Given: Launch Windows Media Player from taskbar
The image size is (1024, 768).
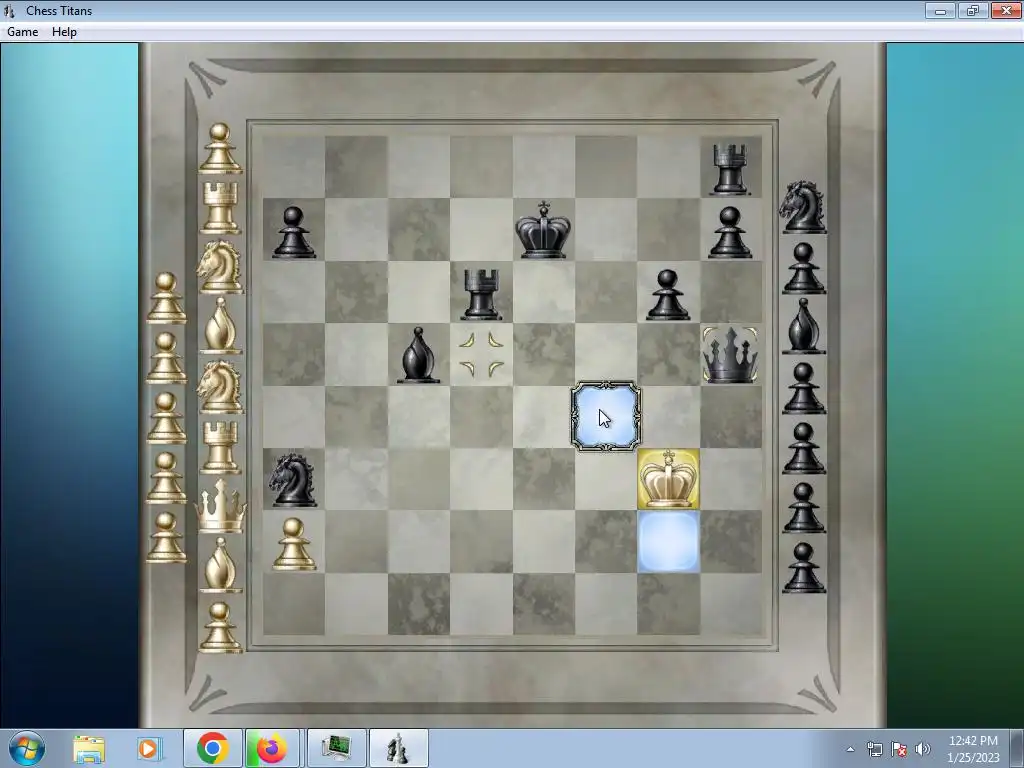Looking at the screenshot, I should coord(149,748).
